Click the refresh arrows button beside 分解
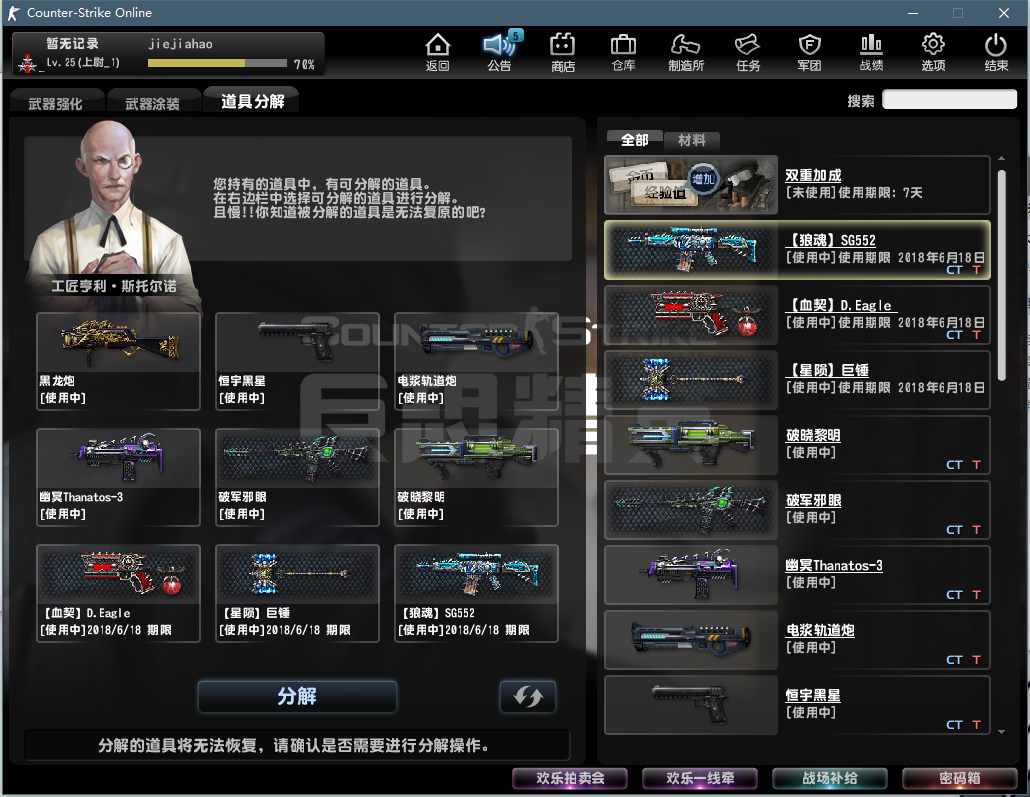This screenshot has height=797, width=1030. click(528, 696)
